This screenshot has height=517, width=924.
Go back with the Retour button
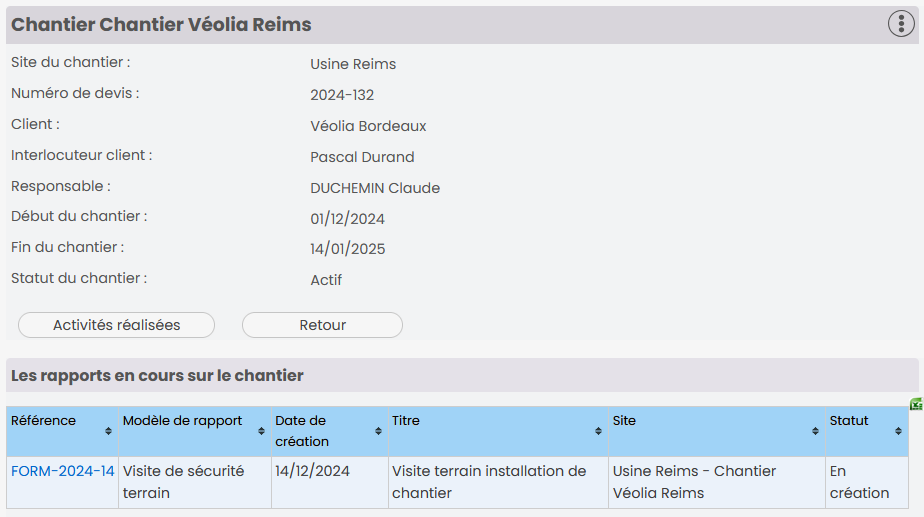click(x=322, y=325)
